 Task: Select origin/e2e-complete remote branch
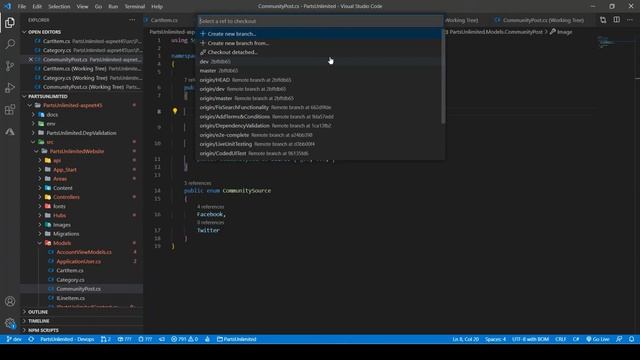[x=320, y=135]
